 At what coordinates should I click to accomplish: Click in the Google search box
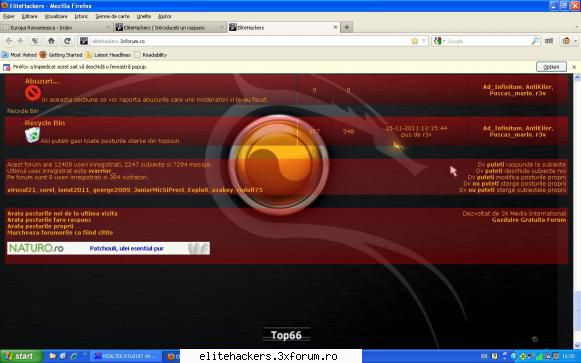pyautogui.click(x=488, y=41)
